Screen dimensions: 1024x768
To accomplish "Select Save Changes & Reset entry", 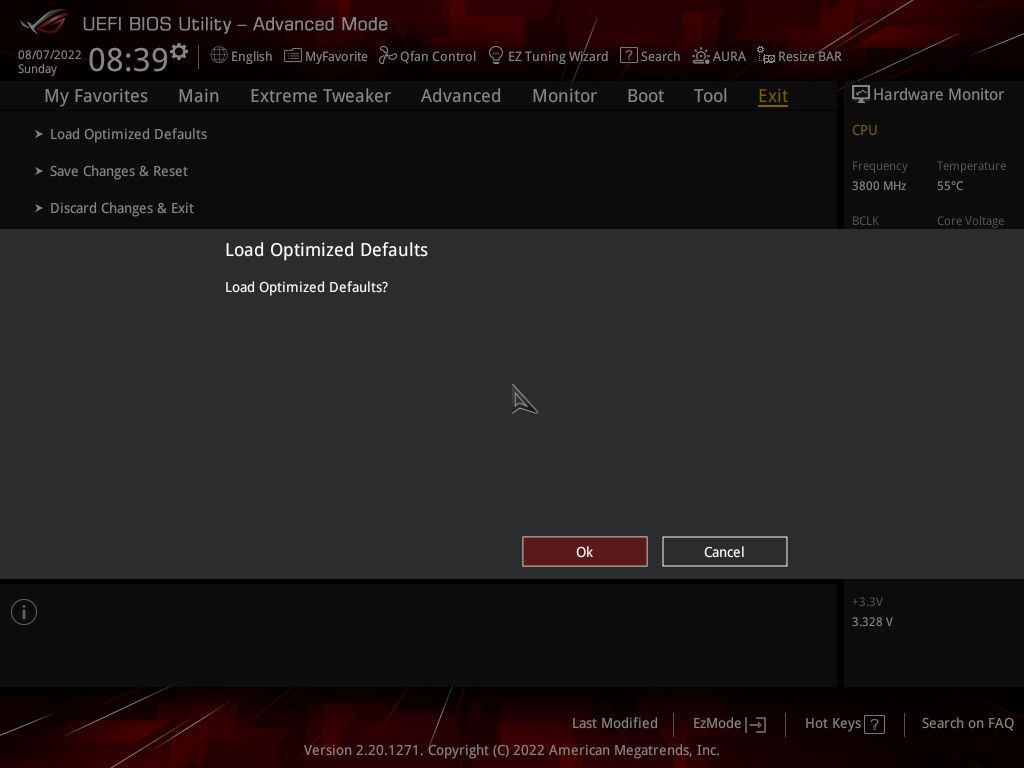I will click(119, 171).
